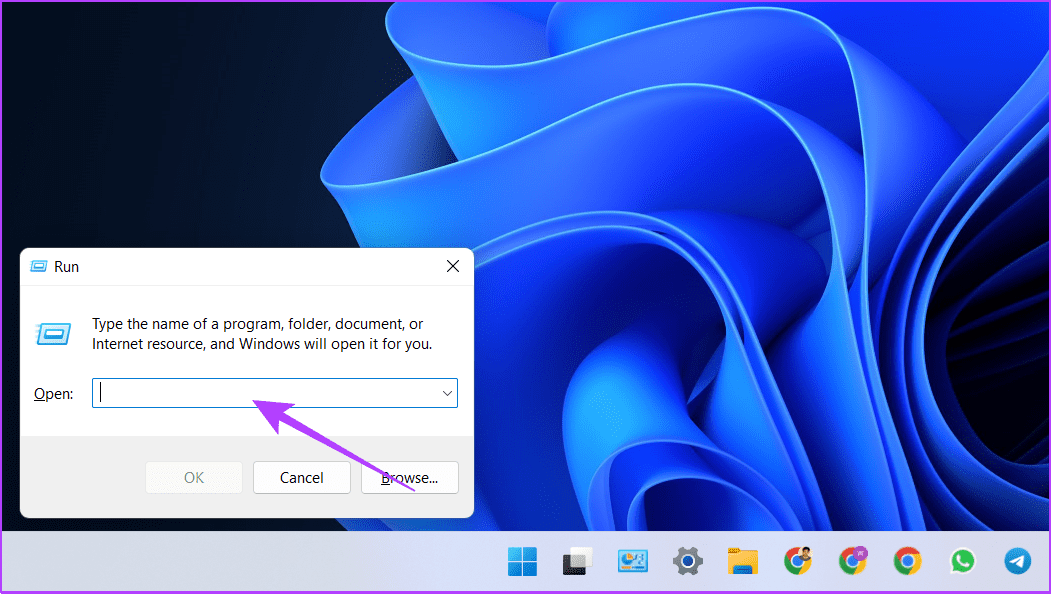Close the Run dialog with X
The height and width of the screenshot is (594, 1051).
click(453, 266)
